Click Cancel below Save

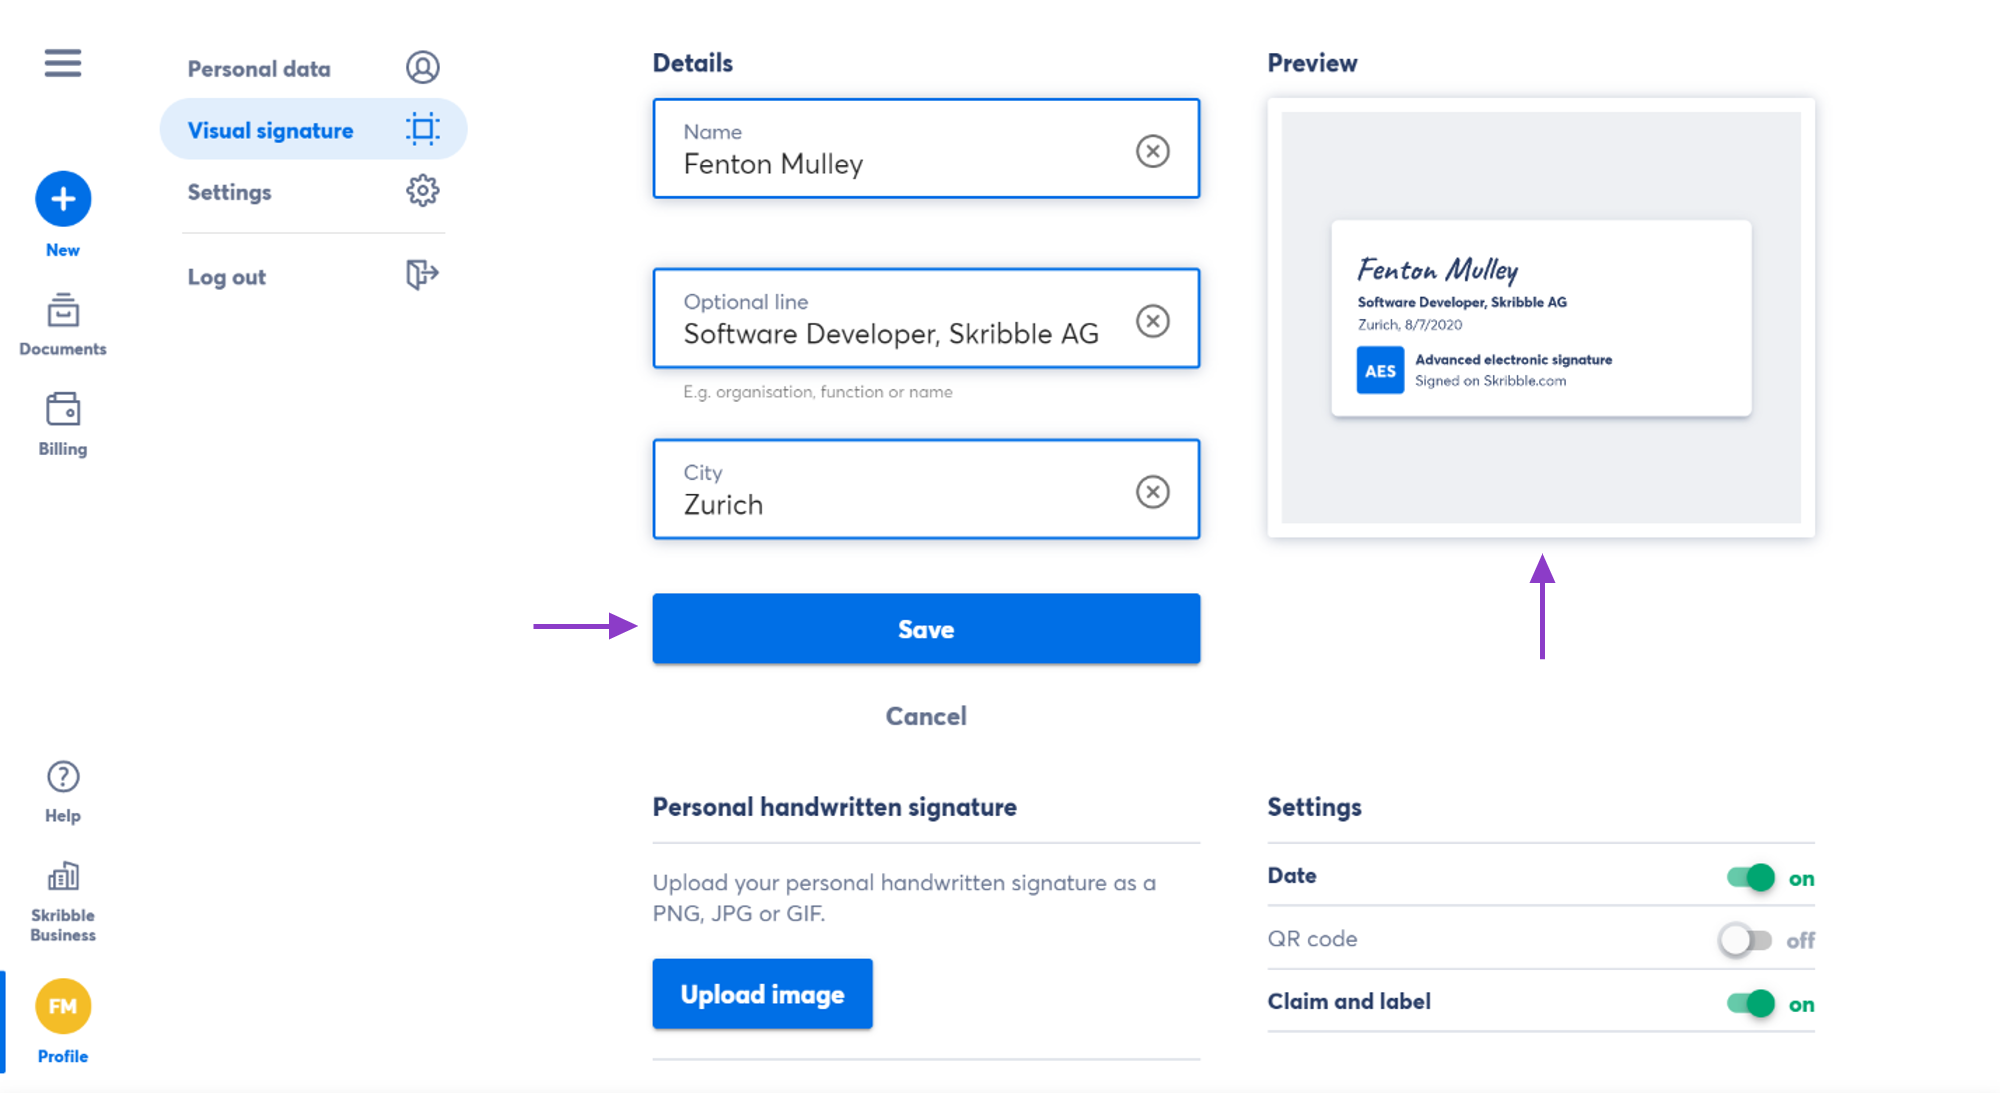click(926, 716)
